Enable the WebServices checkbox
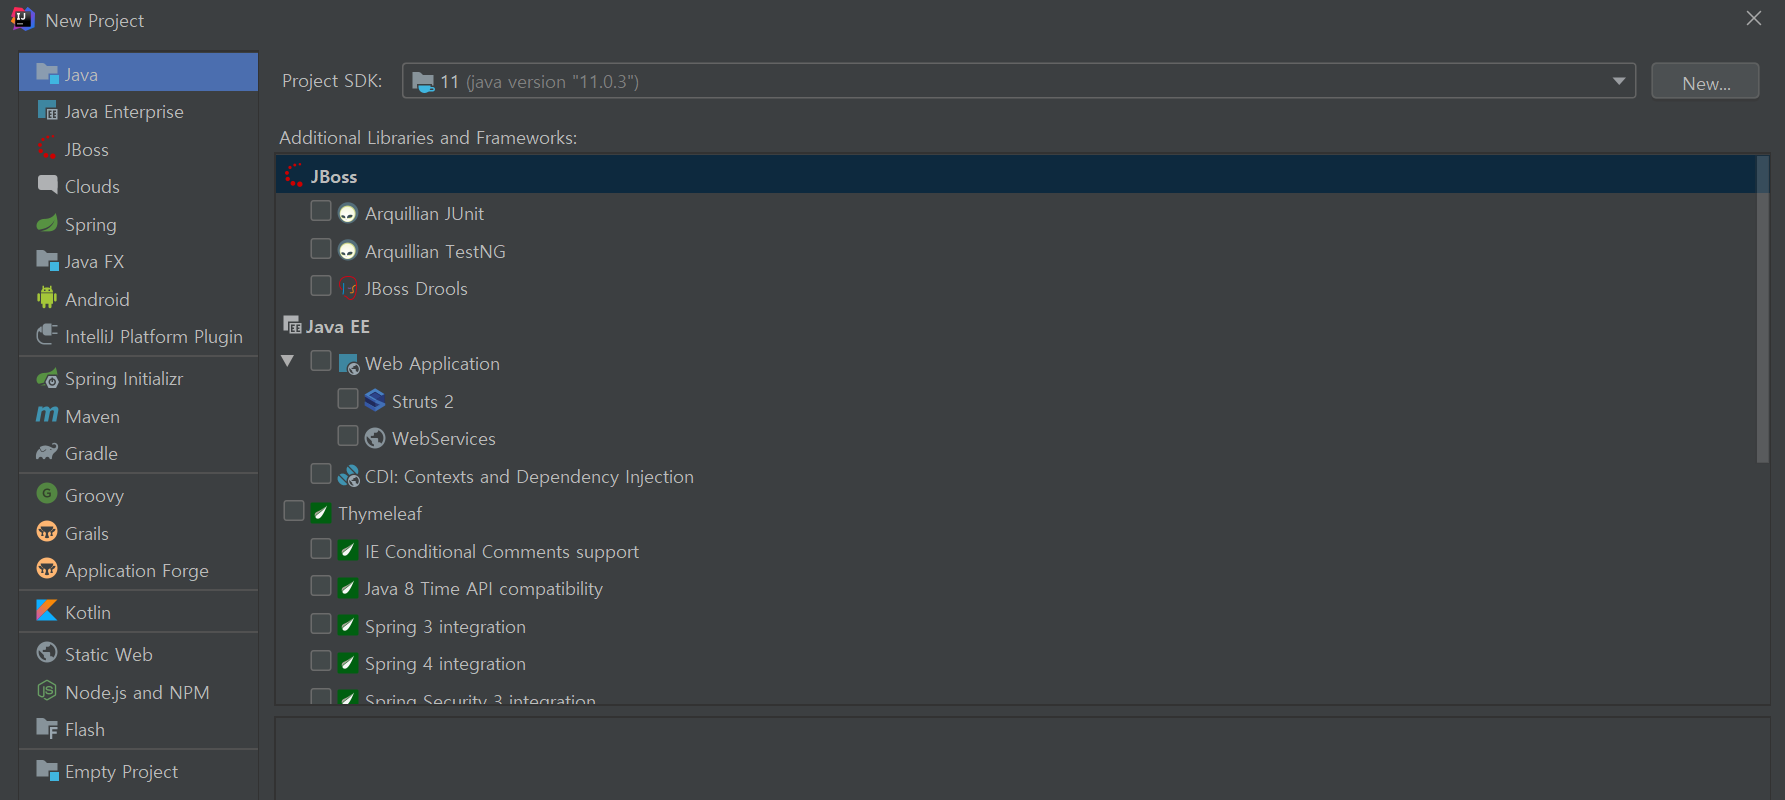The width and height of the screenshot is (1785, 800). click(348, 436)
